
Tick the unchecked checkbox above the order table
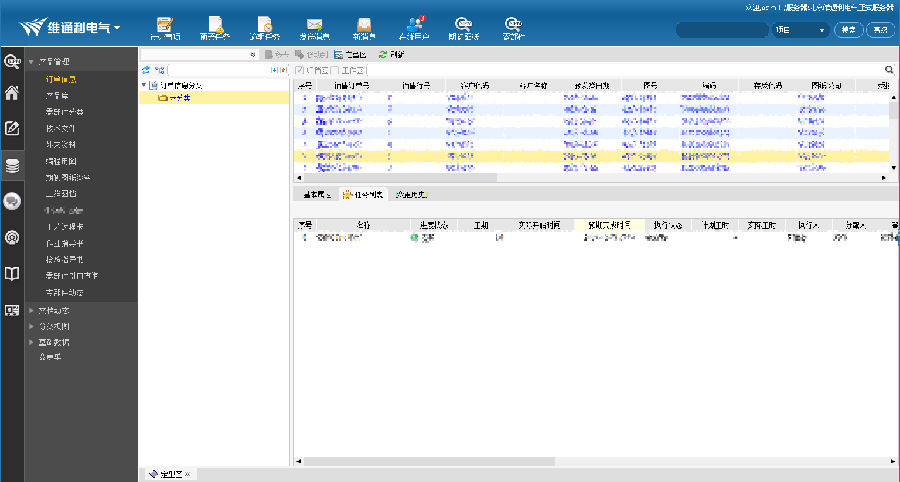(333, 70)
